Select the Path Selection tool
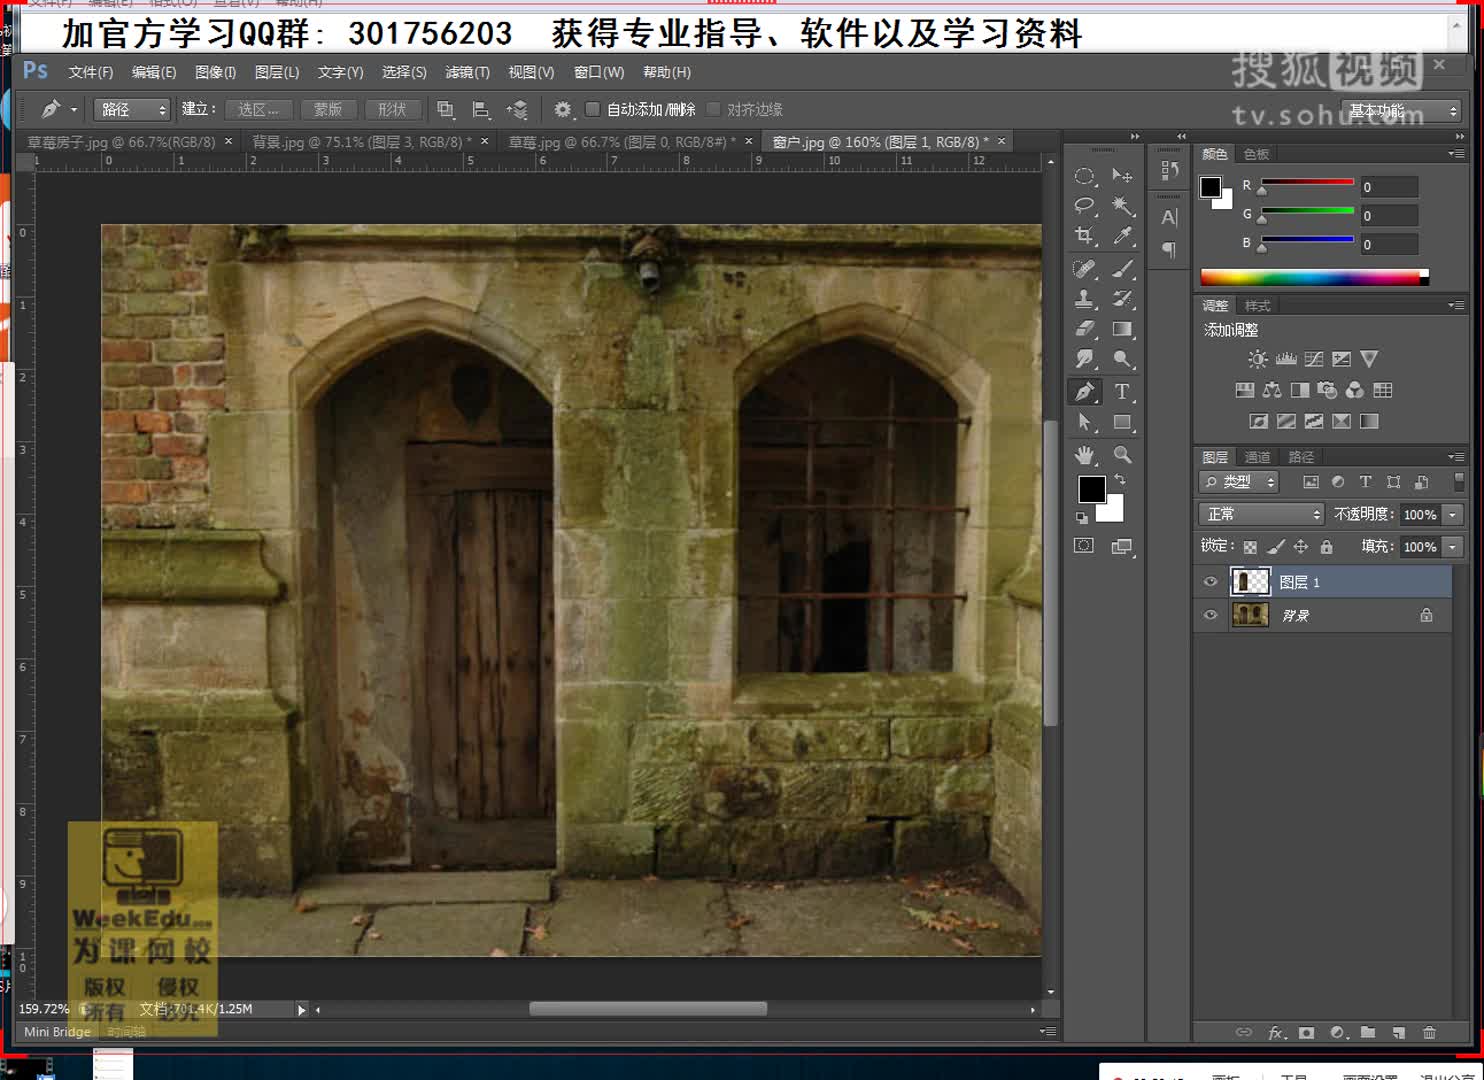This screenshot has height=1080, width=1484. 1084,422
